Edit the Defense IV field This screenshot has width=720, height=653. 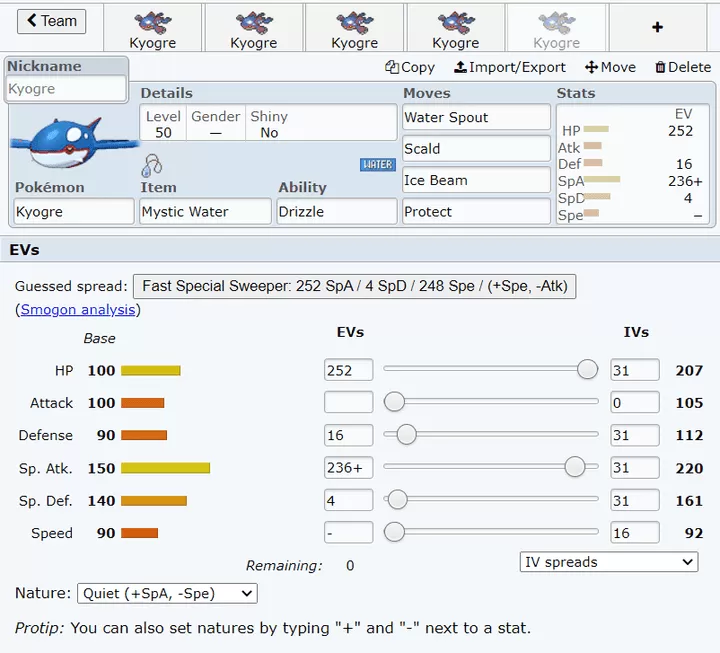(635, 435)
